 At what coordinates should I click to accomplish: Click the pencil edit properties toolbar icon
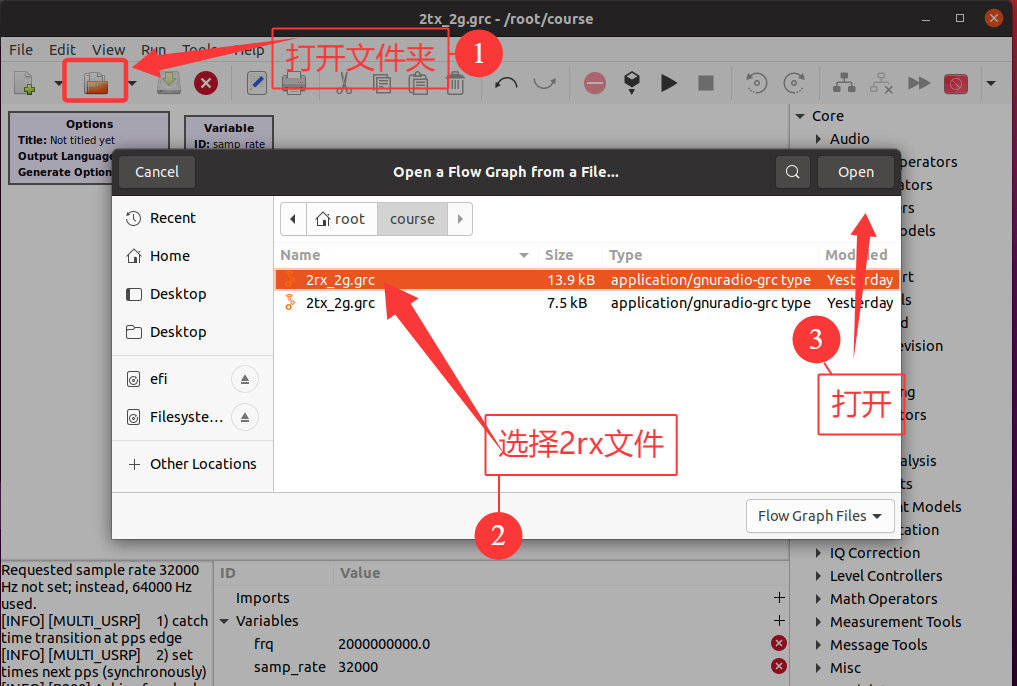(257, 83)
